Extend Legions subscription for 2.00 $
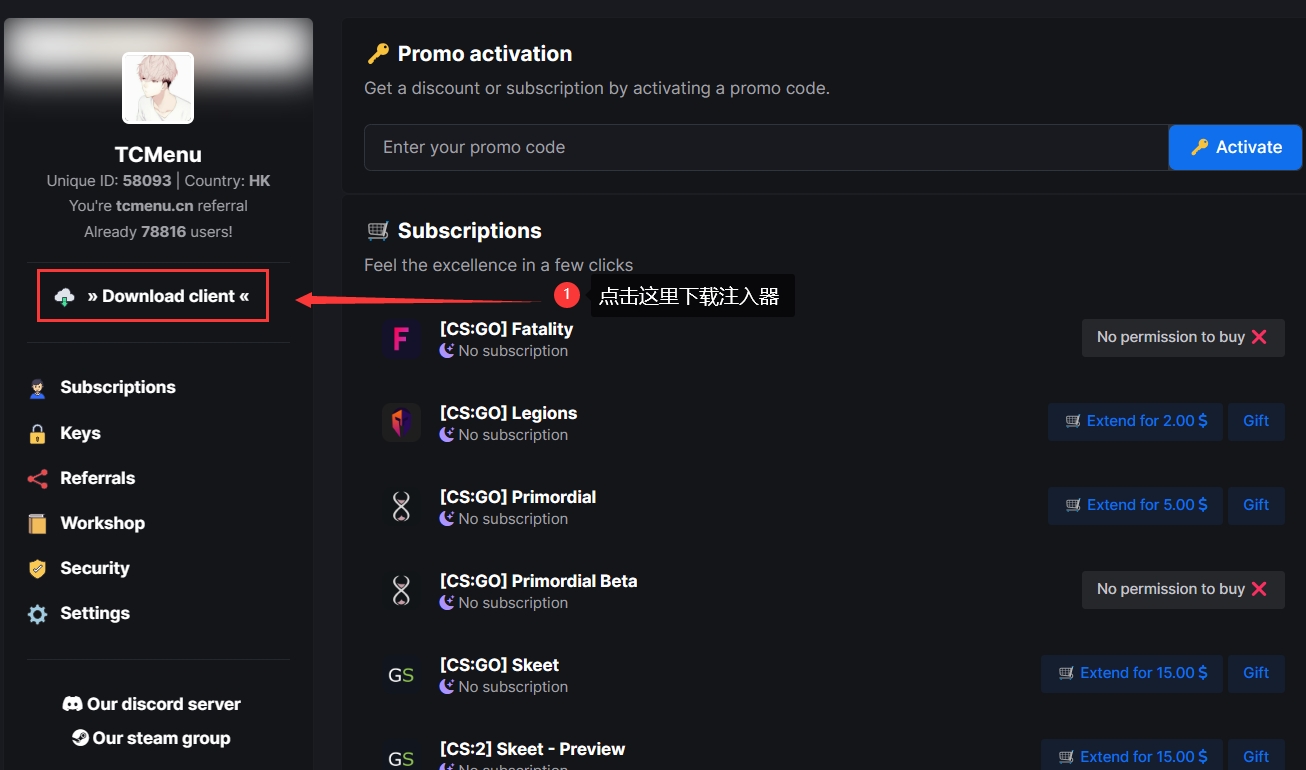Viewport: 1306px width, 770px height. 1135,422
